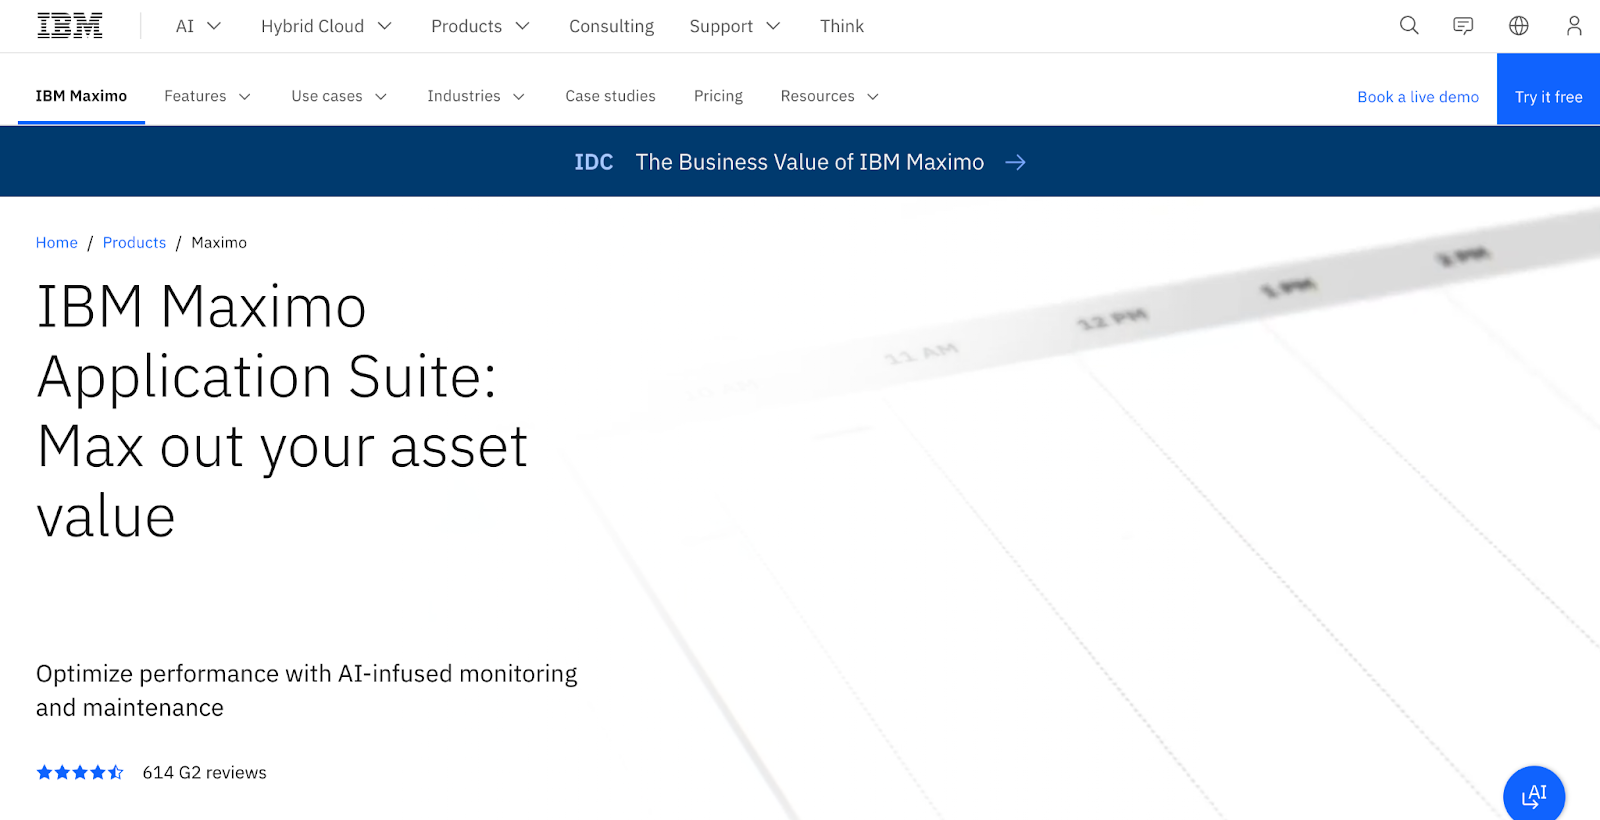Screen dimensions: 1600x820
Task: Open the Case studies tab
Action: point(610,96)
